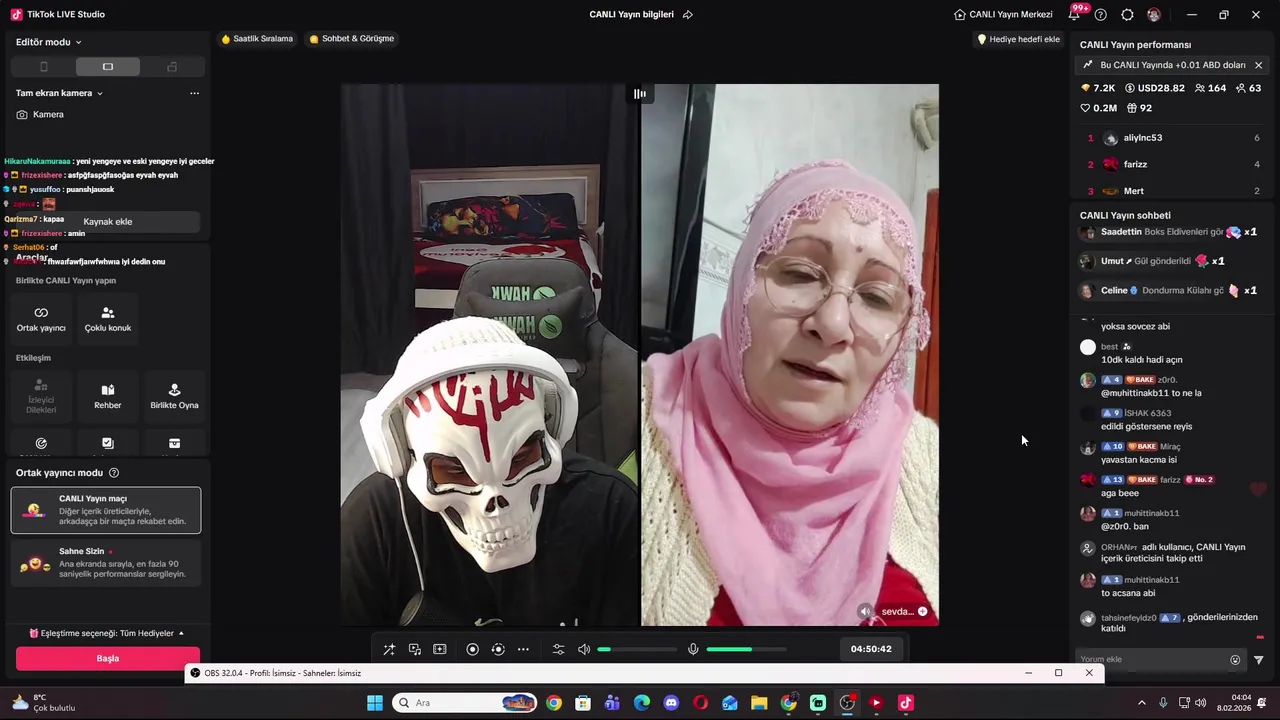Select the dual-screen layout mode
The width and height of the screenshot is (1280, 720).
point(172,67)
